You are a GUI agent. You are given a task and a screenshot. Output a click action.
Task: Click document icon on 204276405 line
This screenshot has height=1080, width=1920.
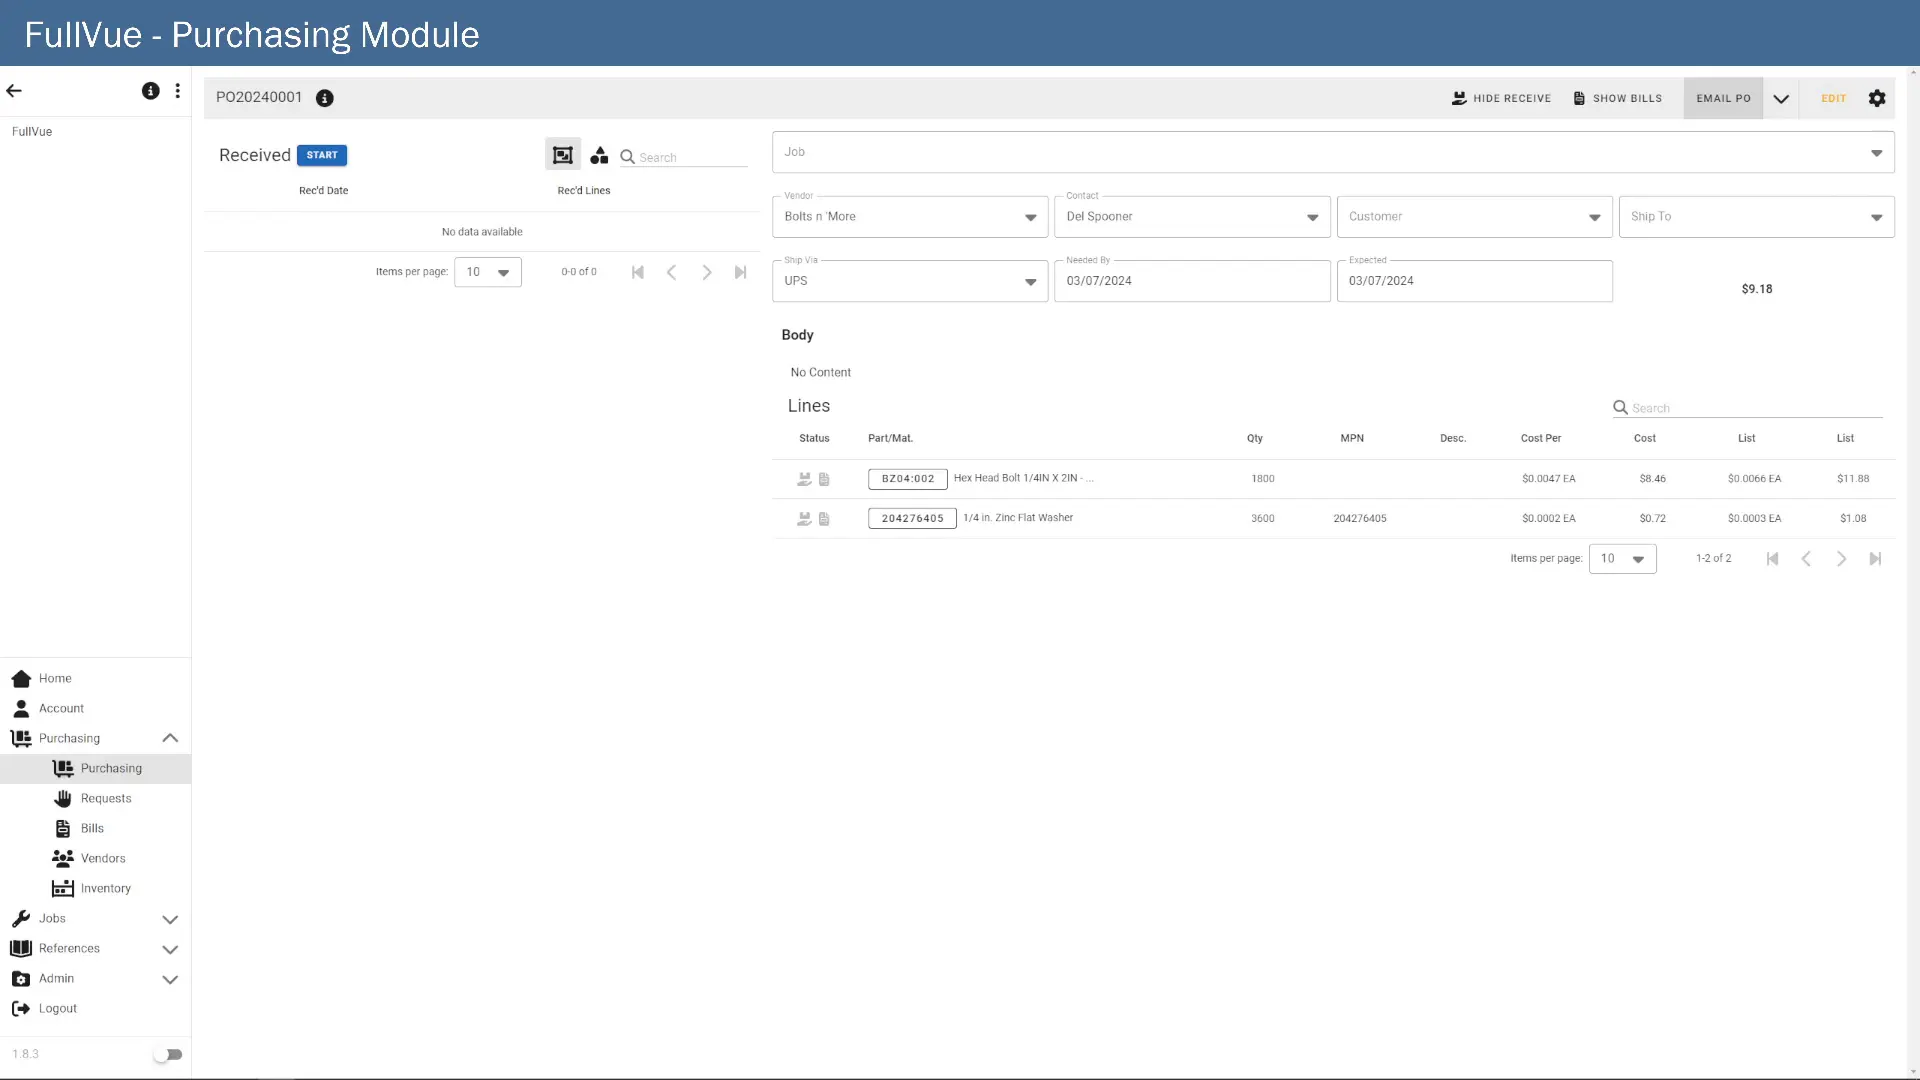(824, 519)
